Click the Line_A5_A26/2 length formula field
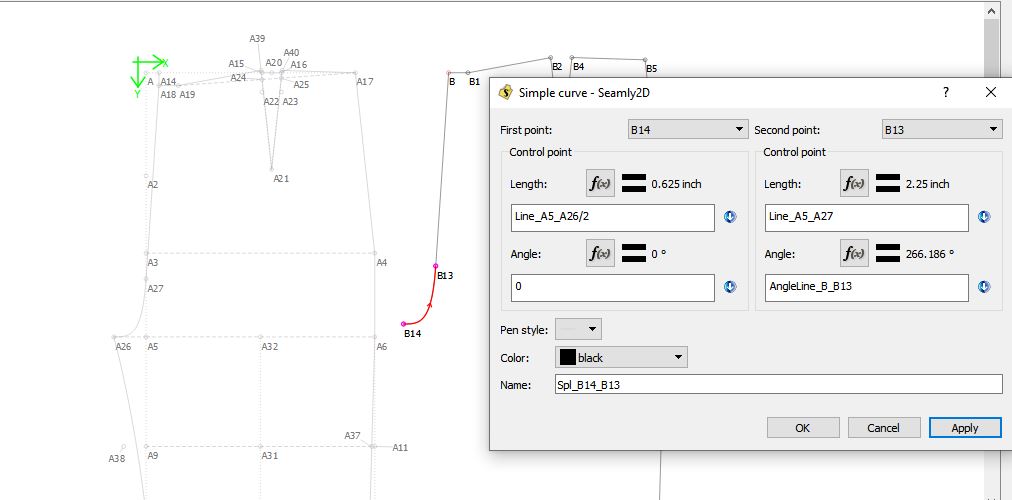Screen dimensions: 1012x500 (x=612, y=217)
